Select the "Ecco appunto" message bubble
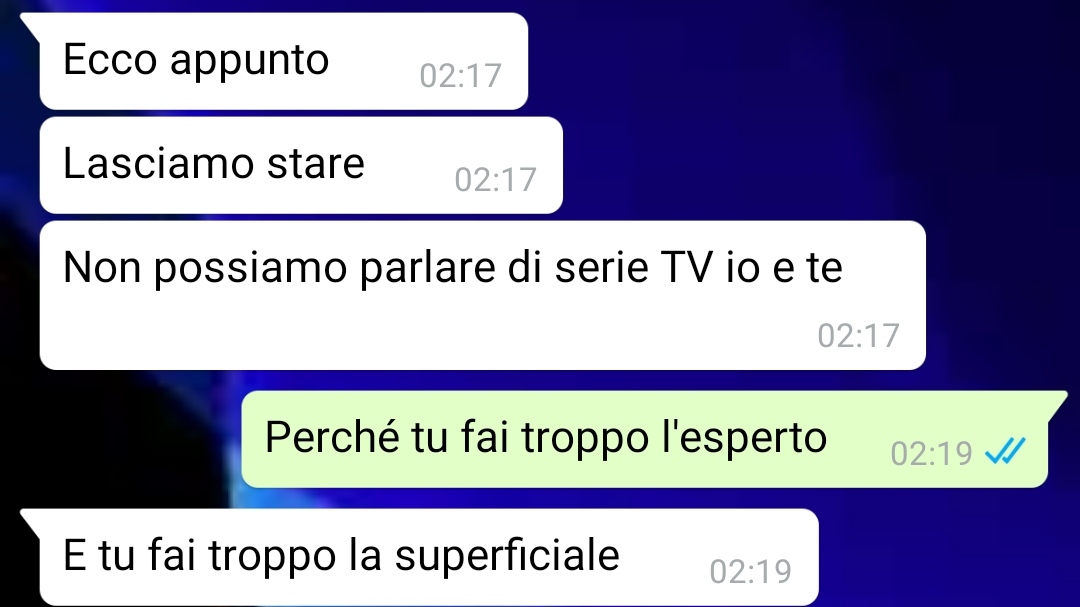The width and height of the screenshot is (1080, 607). tap(284, 61)
